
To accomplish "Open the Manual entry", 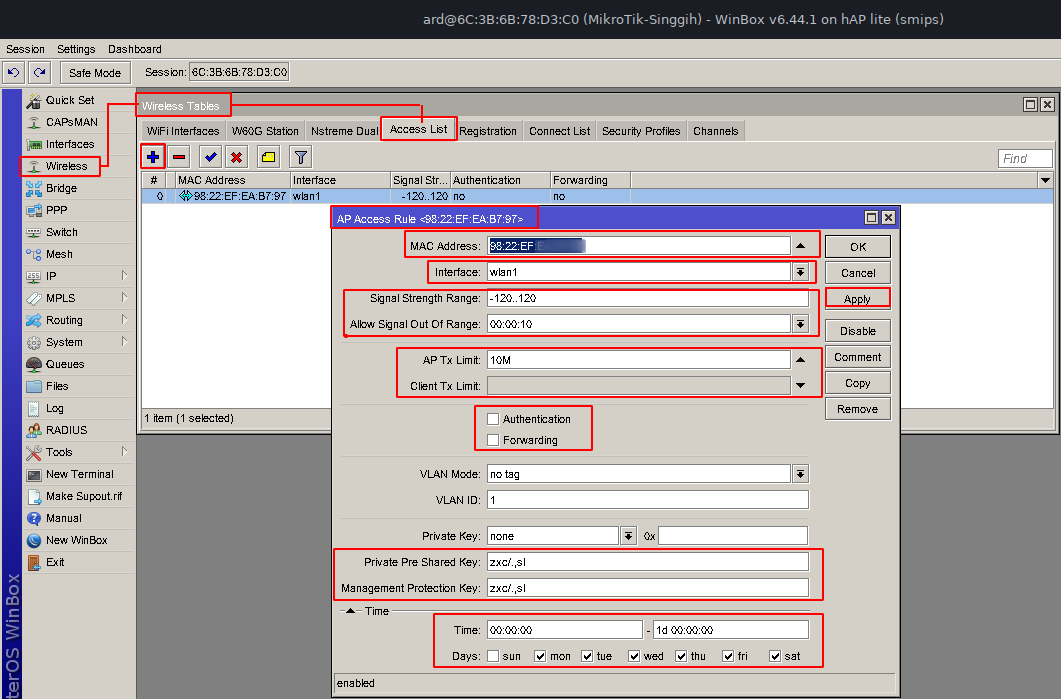I will pyautogui.click(x=63, y=518).
